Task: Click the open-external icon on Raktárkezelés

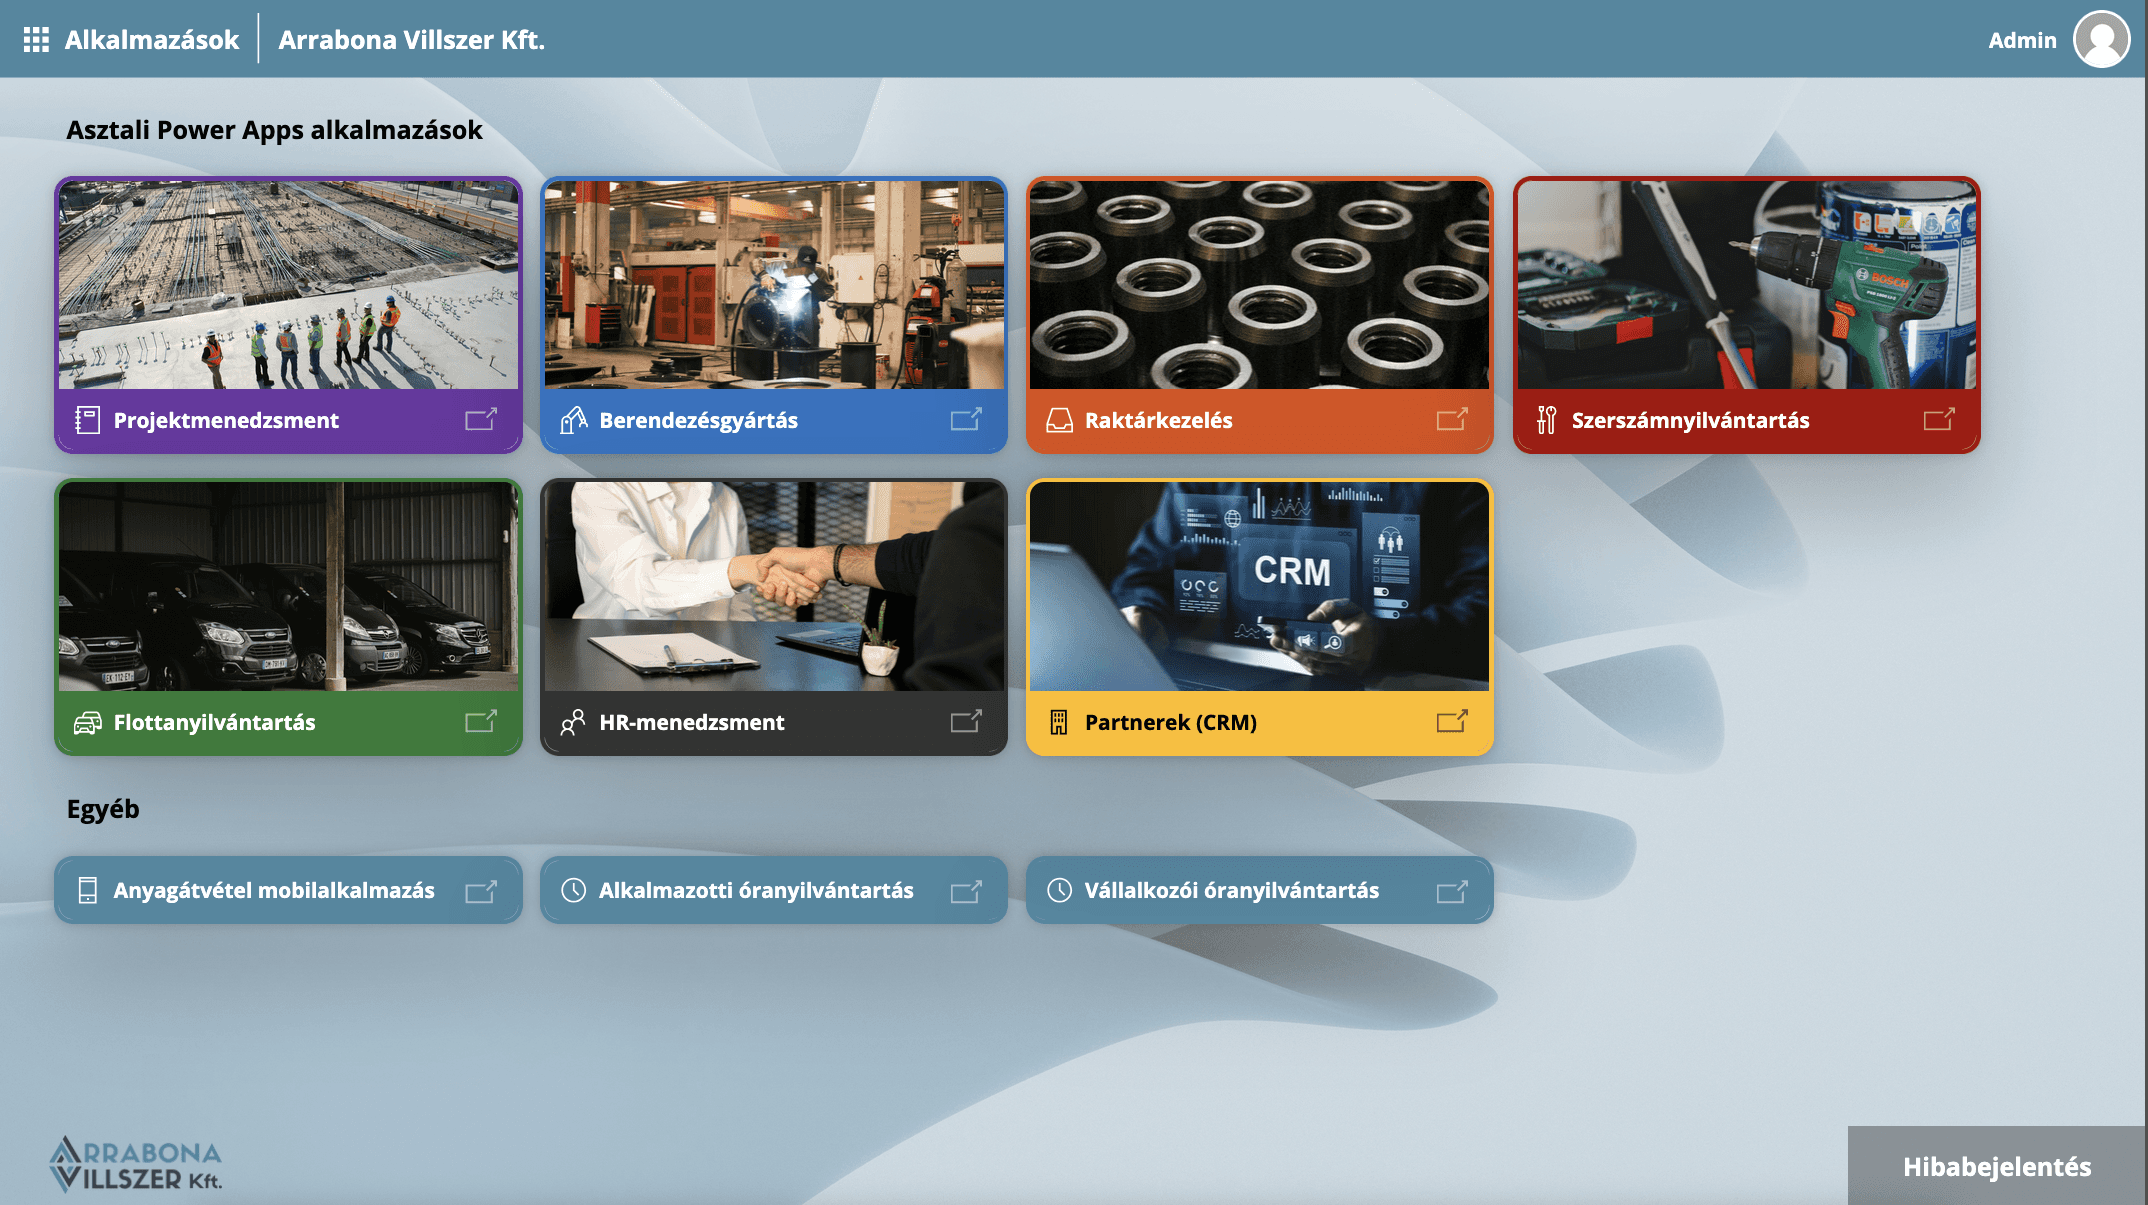Action: (x=1452, y=419)
